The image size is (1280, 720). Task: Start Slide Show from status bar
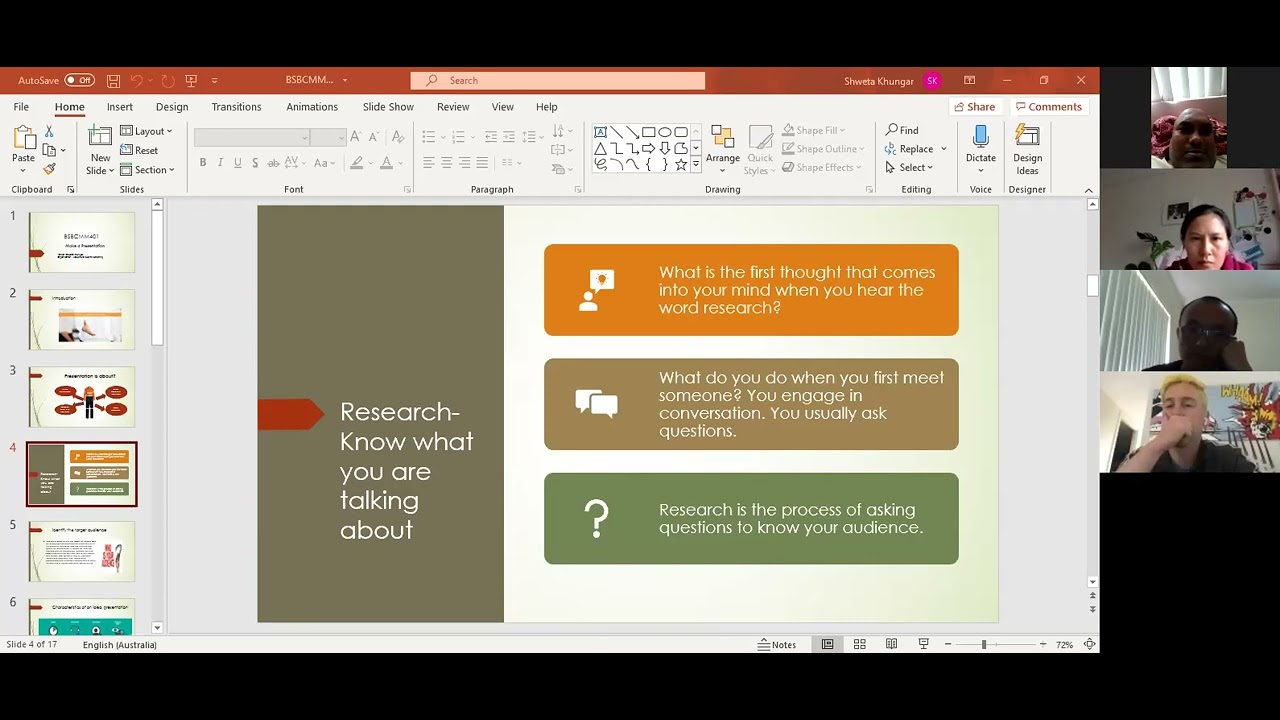(923, 645)
